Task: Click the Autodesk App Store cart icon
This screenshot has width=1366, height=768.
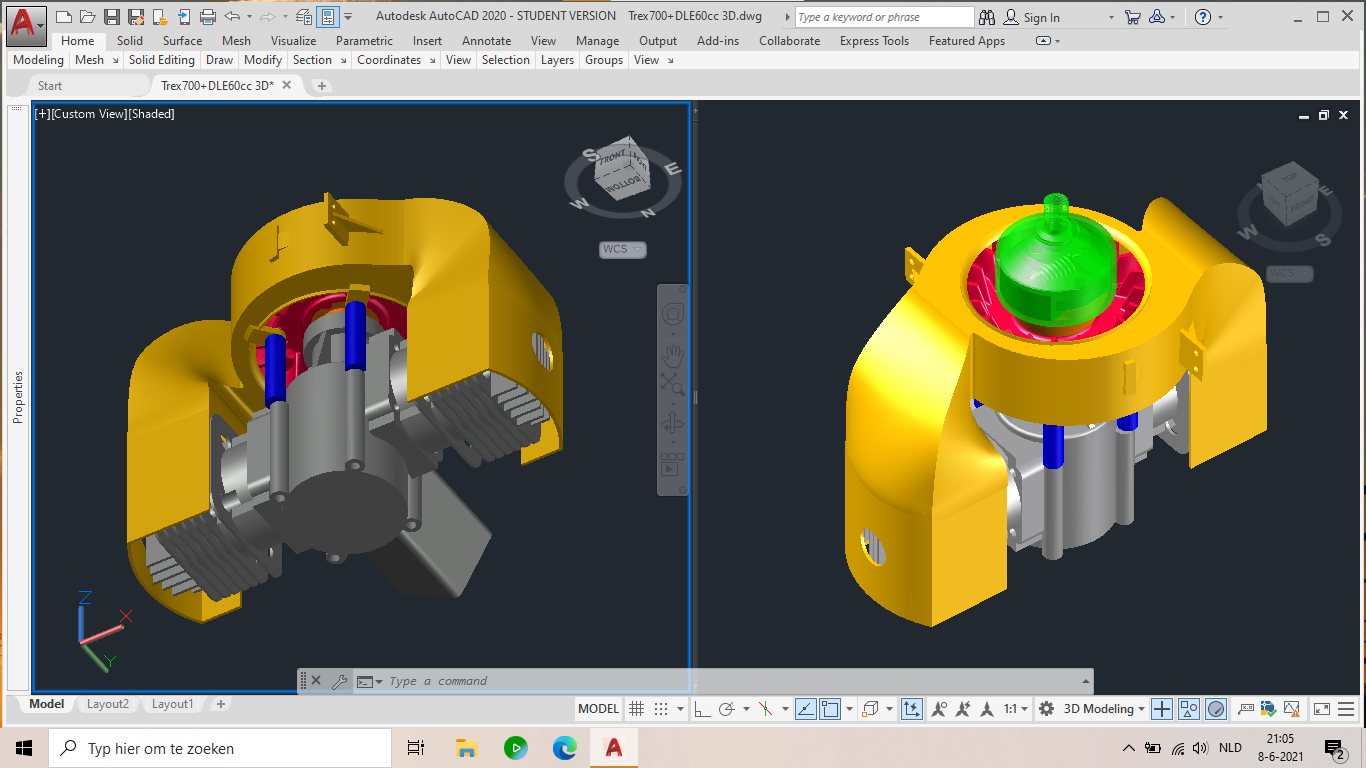Action: point(1132,17)
